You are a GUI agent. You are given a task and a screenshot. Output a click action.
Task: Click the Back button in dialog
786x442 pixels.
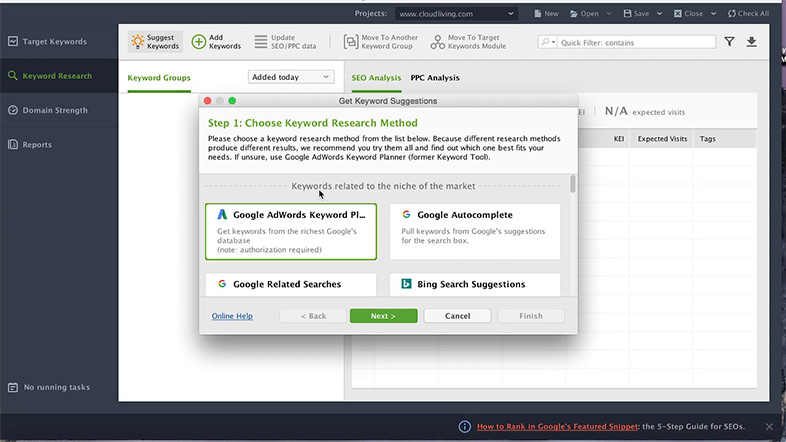[313, 316]
